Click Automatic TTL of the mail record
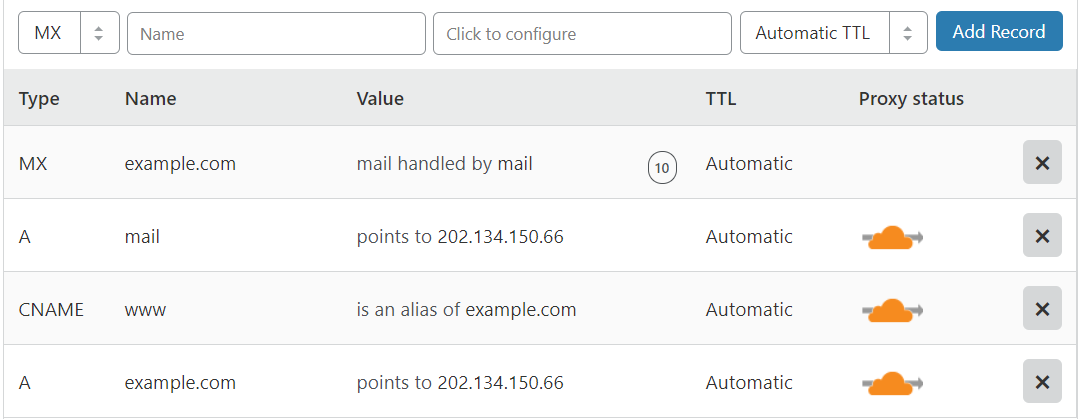1079x419 pixels. pyautogui.click(x=749, y=237)
